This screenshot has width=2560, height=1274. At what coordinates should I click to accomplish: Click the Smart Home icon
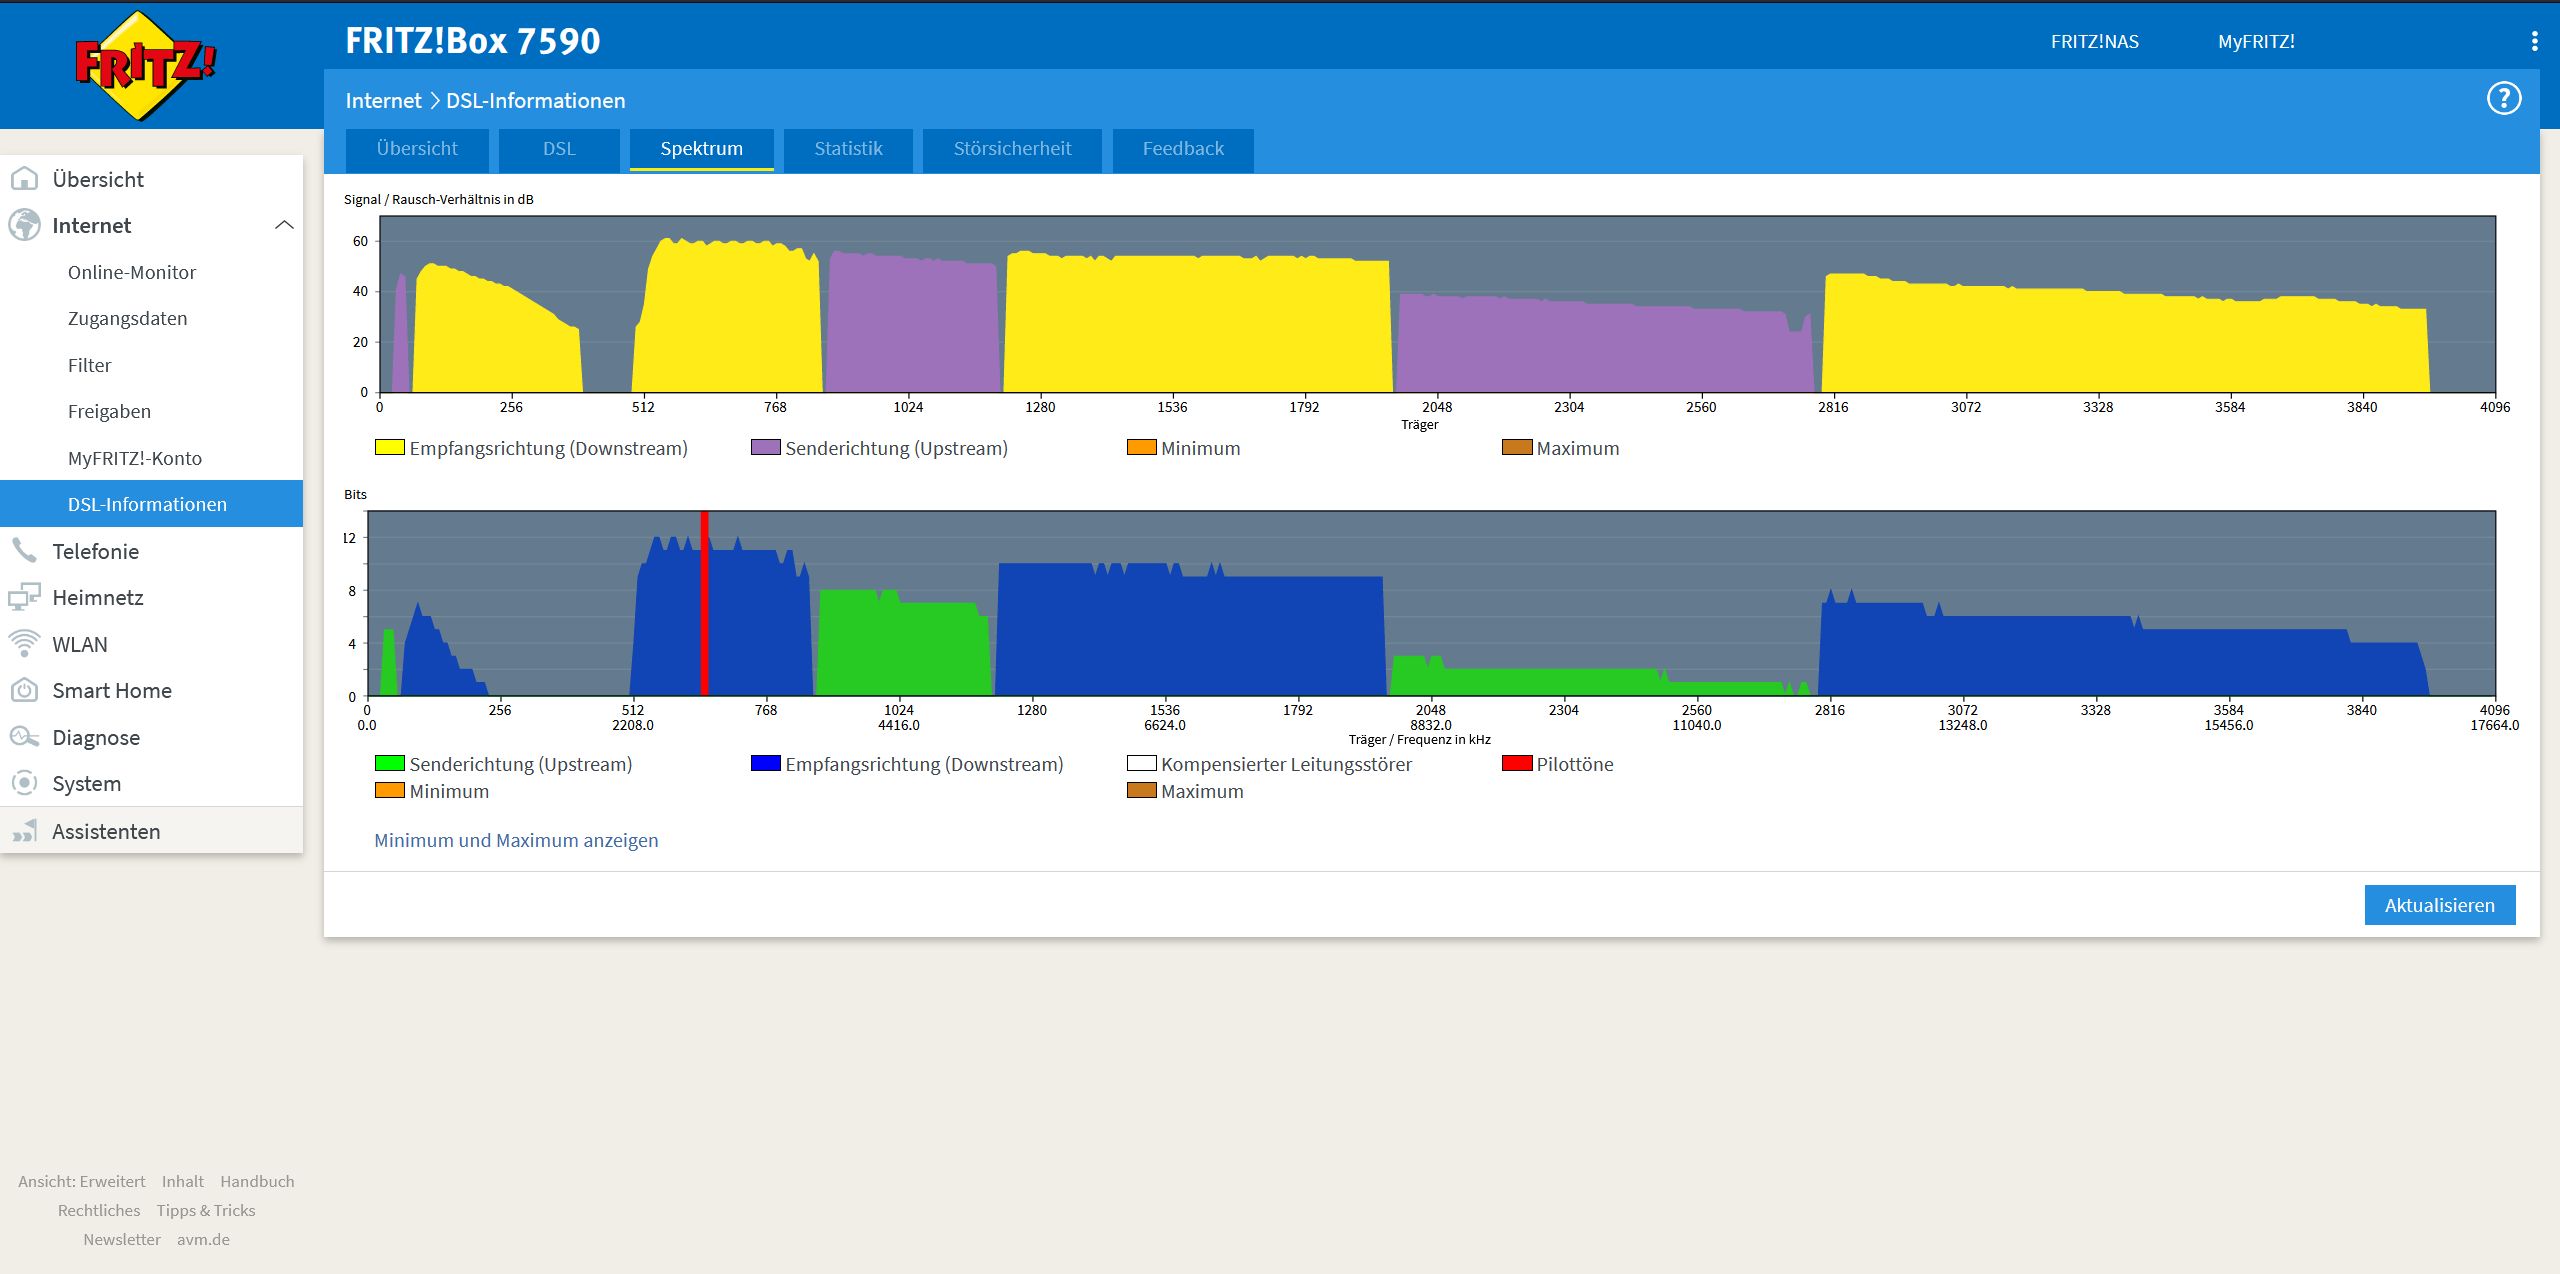(x=24, y=691)
